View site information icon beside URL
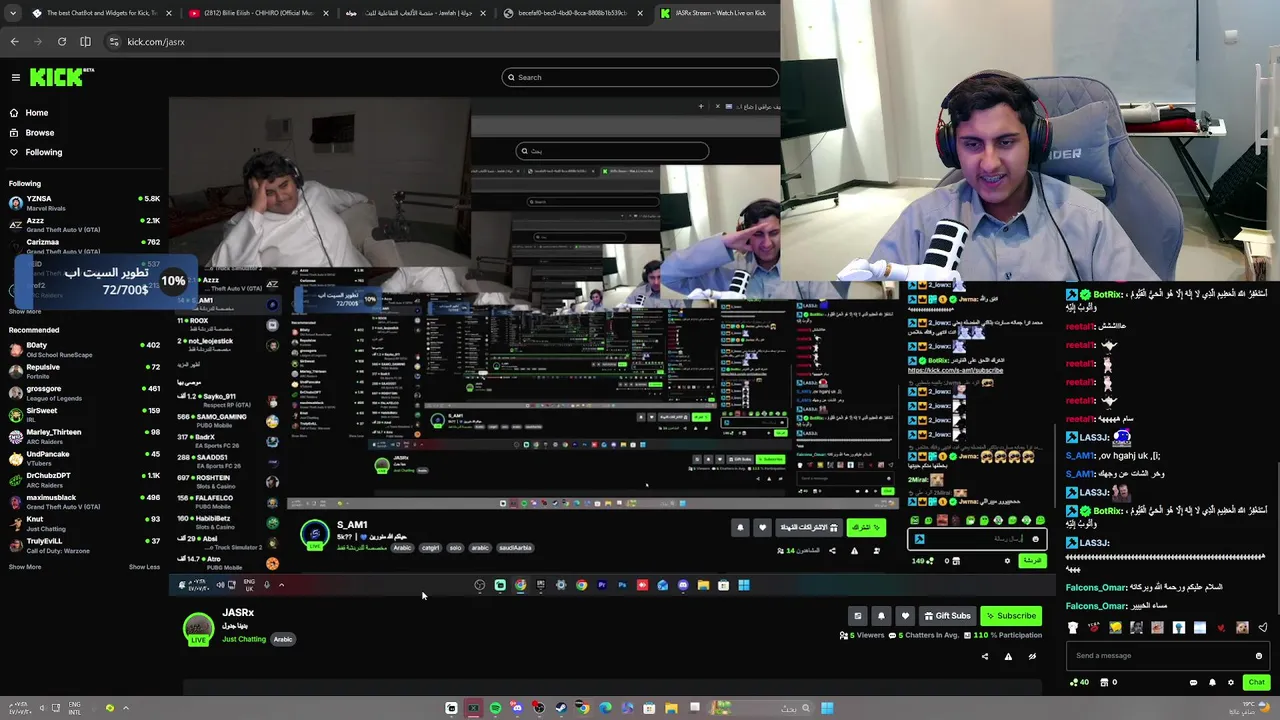Viewport: 1280px width, 720px height. pos(114,41)
